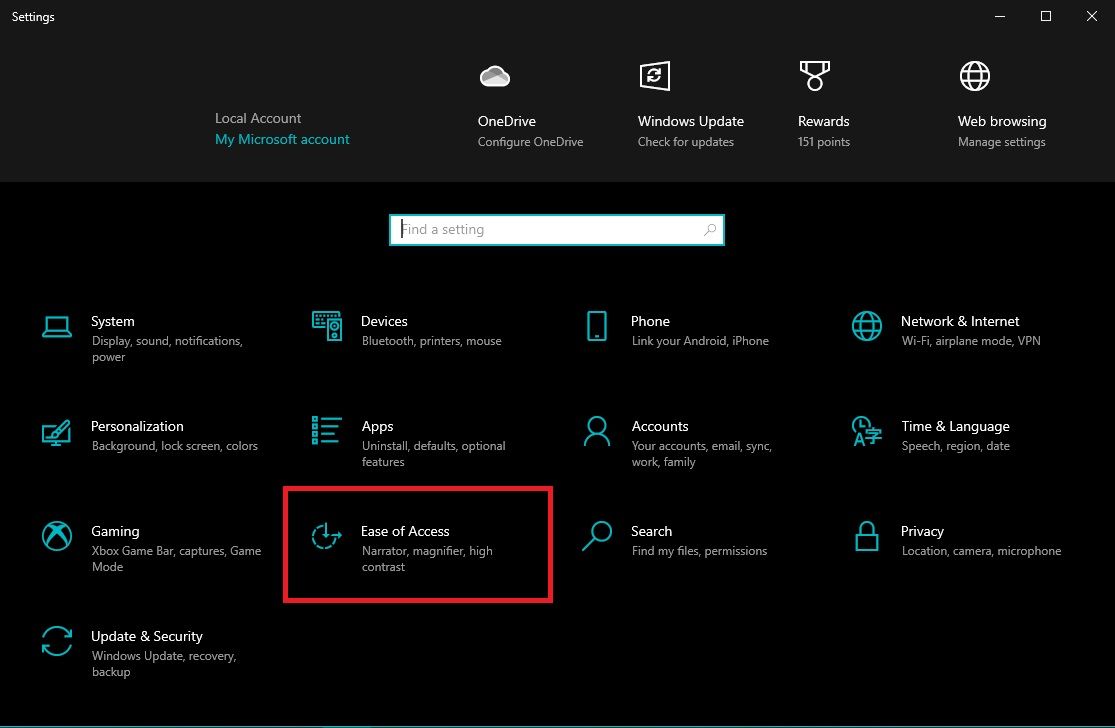The height and width of the screenshot is (728, 1115).
Task: Click the Time & Language title
Action: click(956, 427)
